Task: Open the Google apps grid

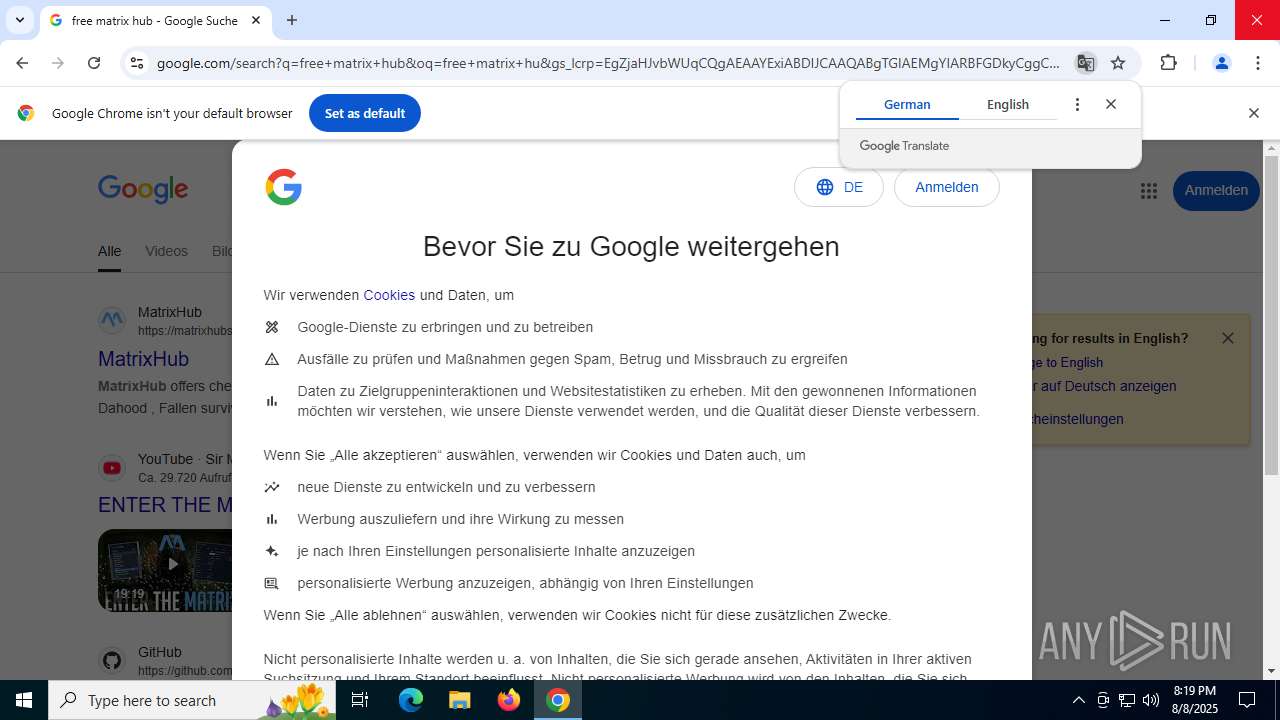Action: pos(1149,190)
